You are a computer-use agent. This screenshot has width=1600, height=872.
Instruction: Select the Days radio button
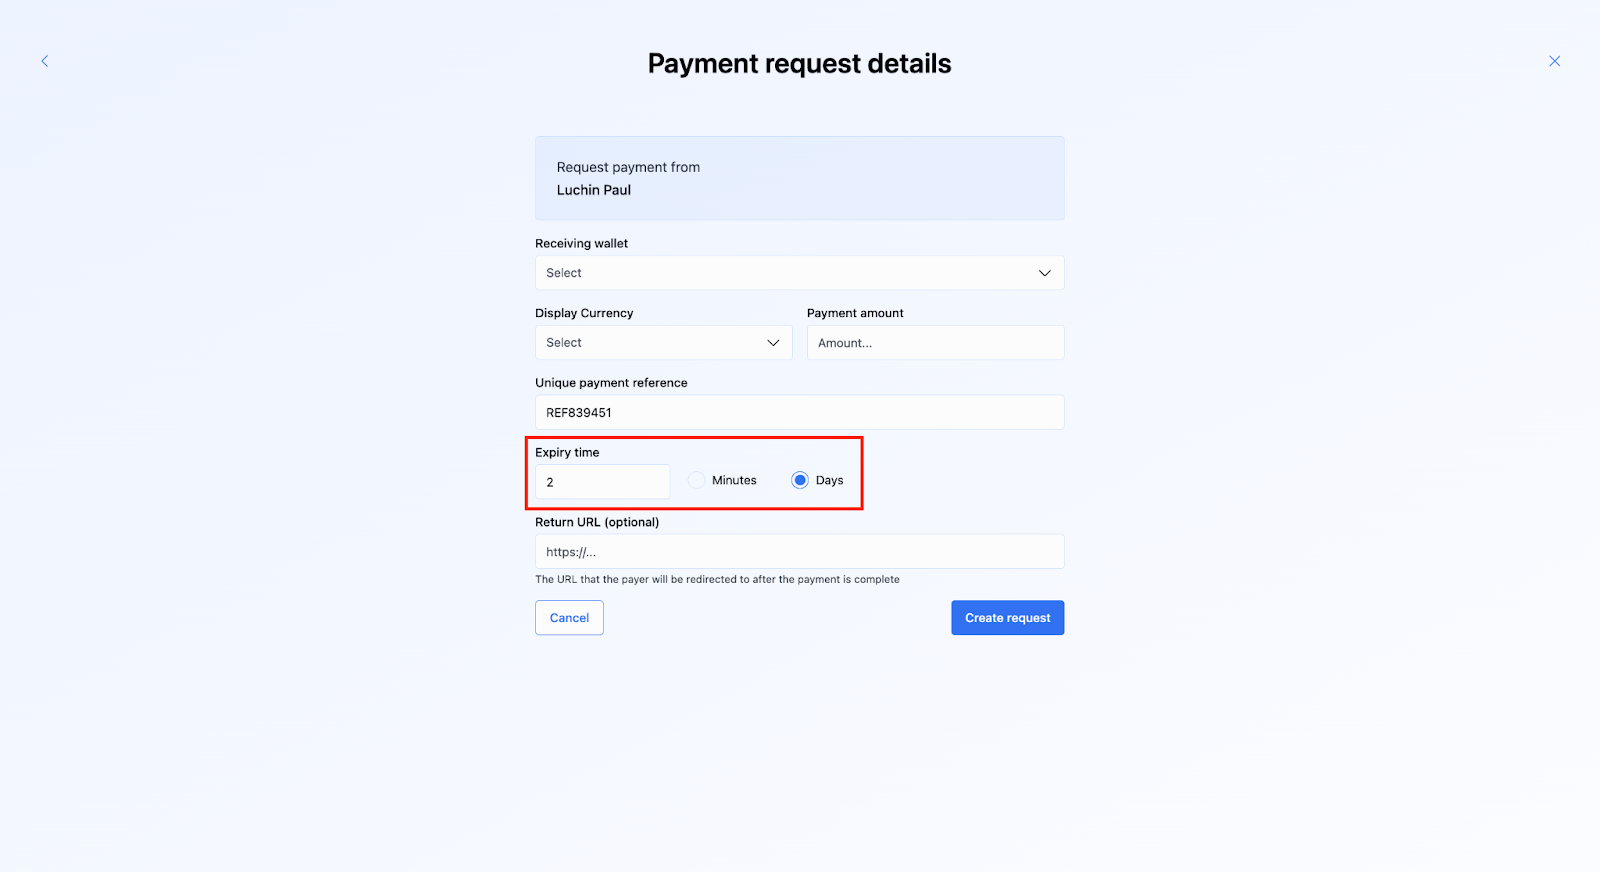[x=800, y=481]
